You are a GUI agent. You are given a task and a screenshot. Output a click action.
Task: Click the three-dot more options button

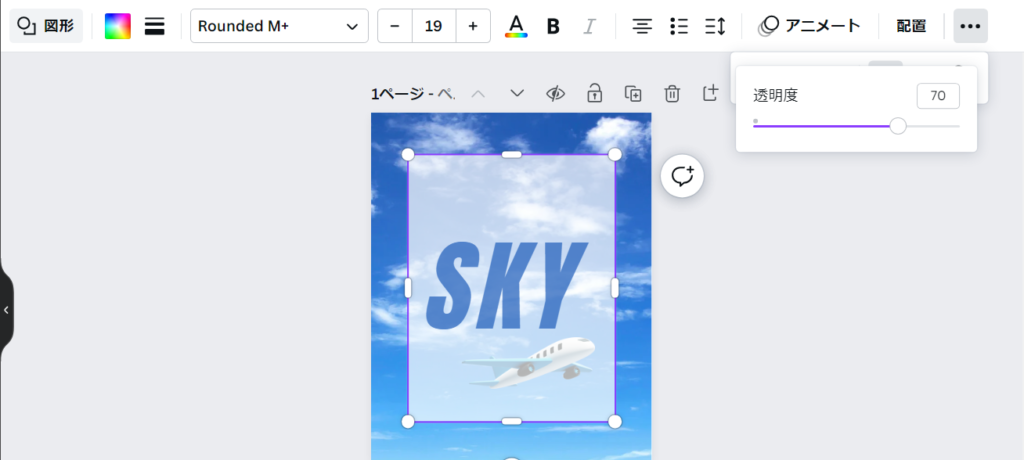click(970, 26)
